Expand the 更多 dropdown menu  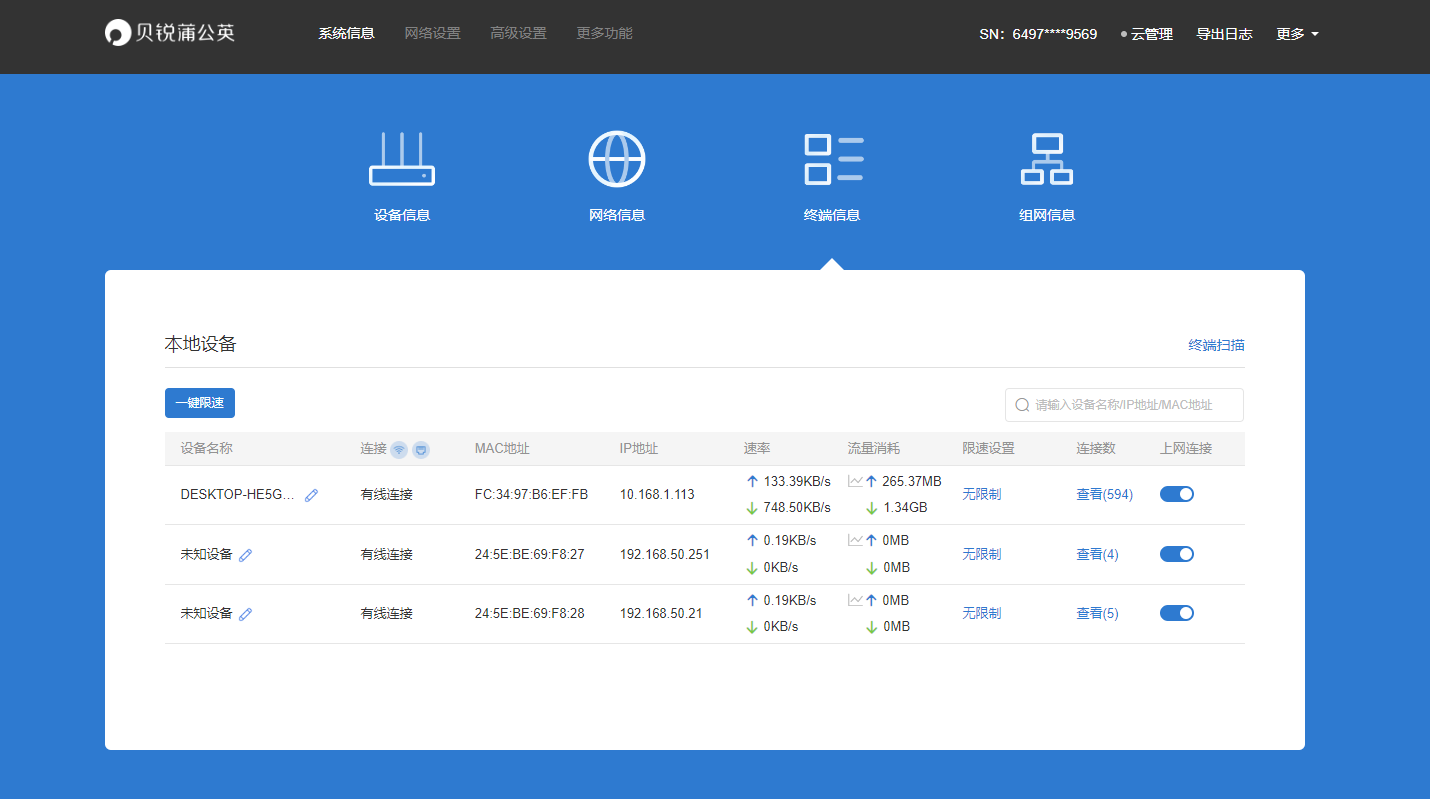(1297, 33)
